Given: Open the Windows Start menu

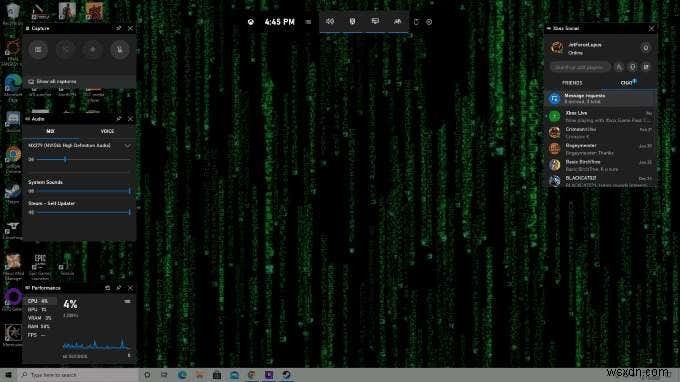Looking at the screenshot, I should pos(8,375).
